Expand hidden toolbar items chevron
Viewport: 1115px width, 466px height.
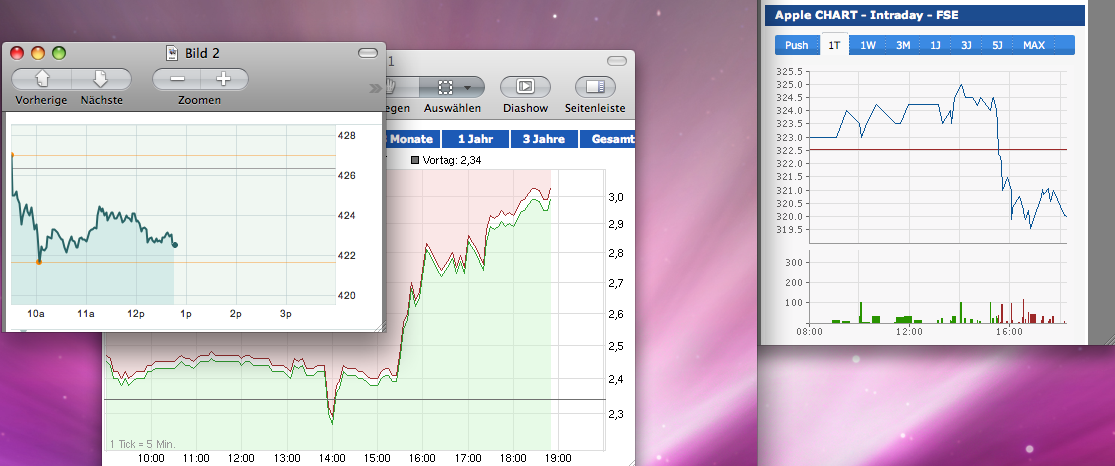(x=375, y=88)
